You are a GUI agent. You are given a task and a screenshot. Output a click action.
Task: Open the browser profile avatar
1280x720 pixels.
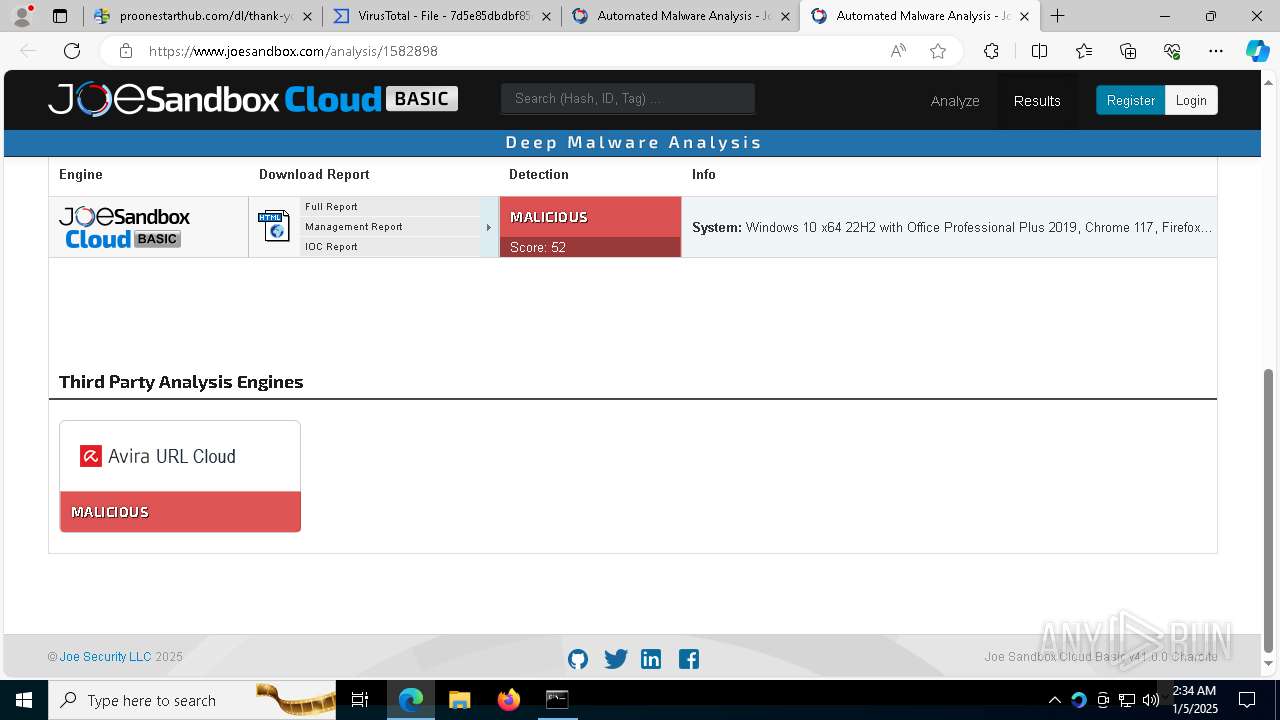tap(22, 16)
